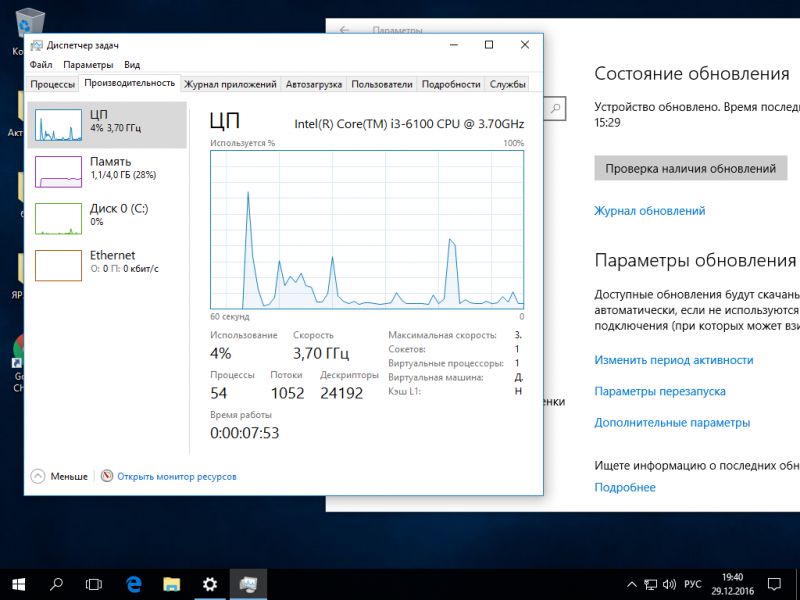Open Дополнительные параметры link in Settings

[672, 422]
